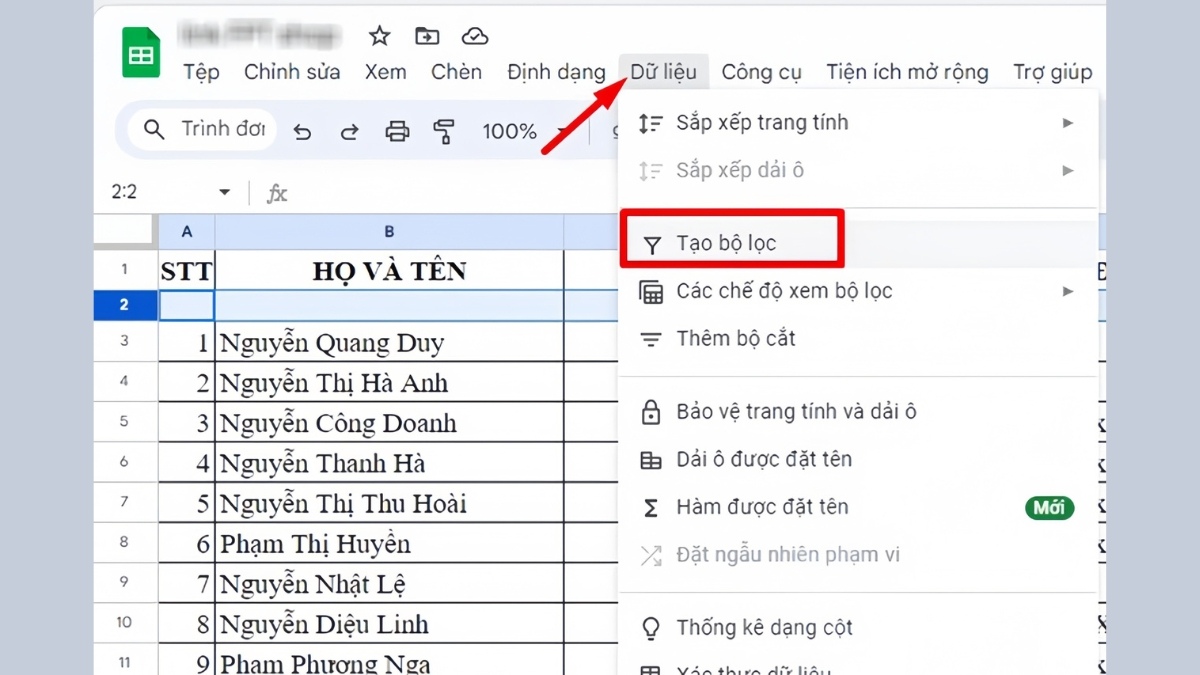Open the name box dropdown arrow
Image resolution: width=1200 pixels, height=675 pixels.
[224, 193]
